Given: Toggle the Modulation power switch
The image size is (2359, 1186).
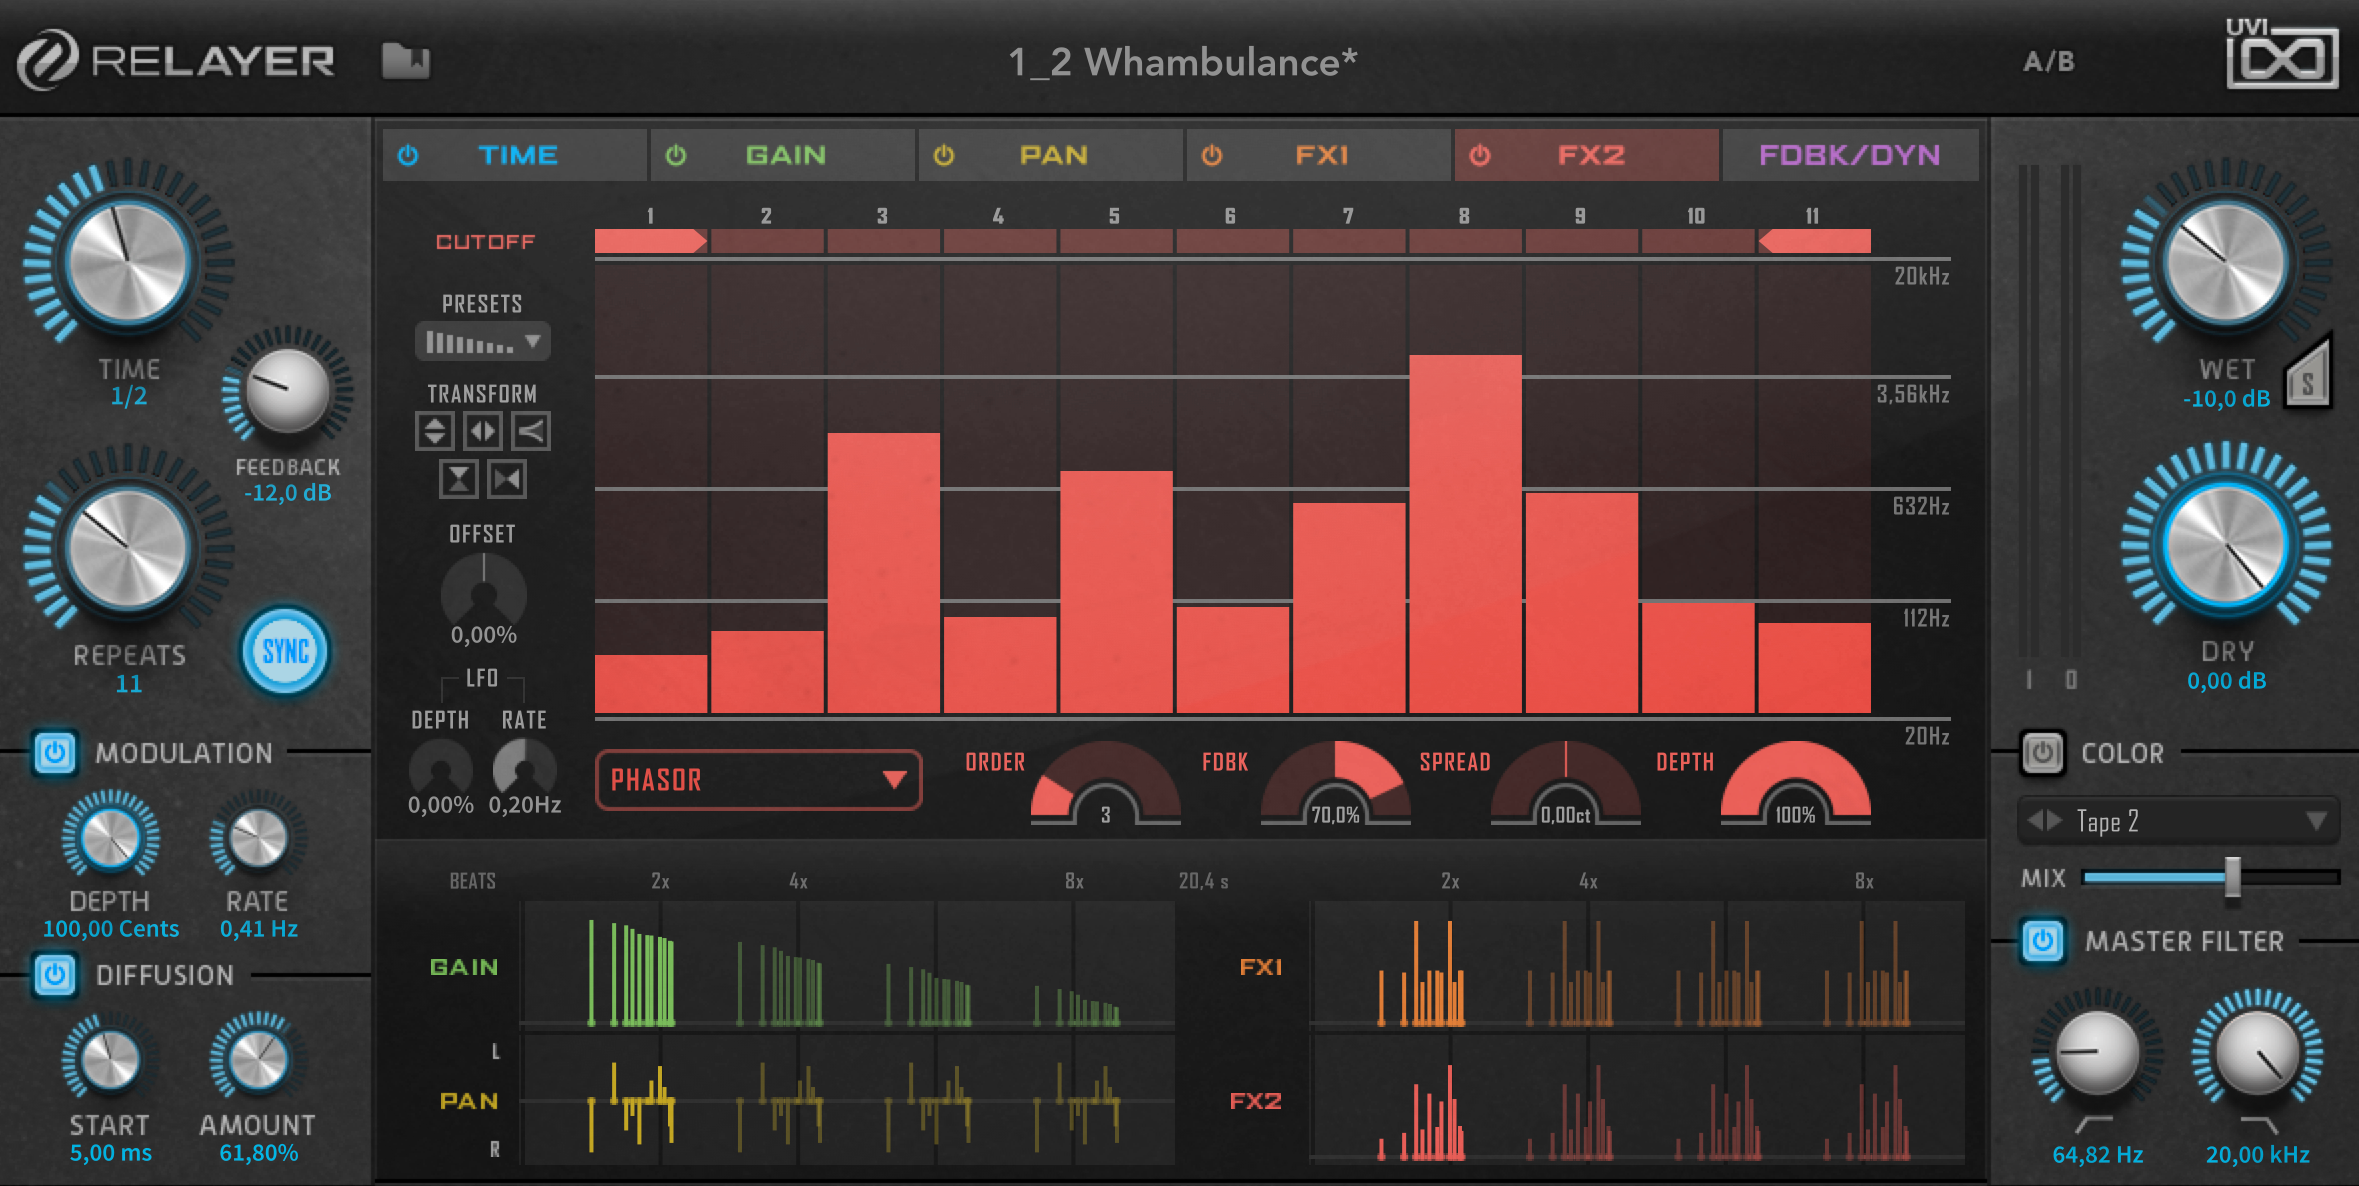Looking at the screenshot, I should (x=55, y=752).
